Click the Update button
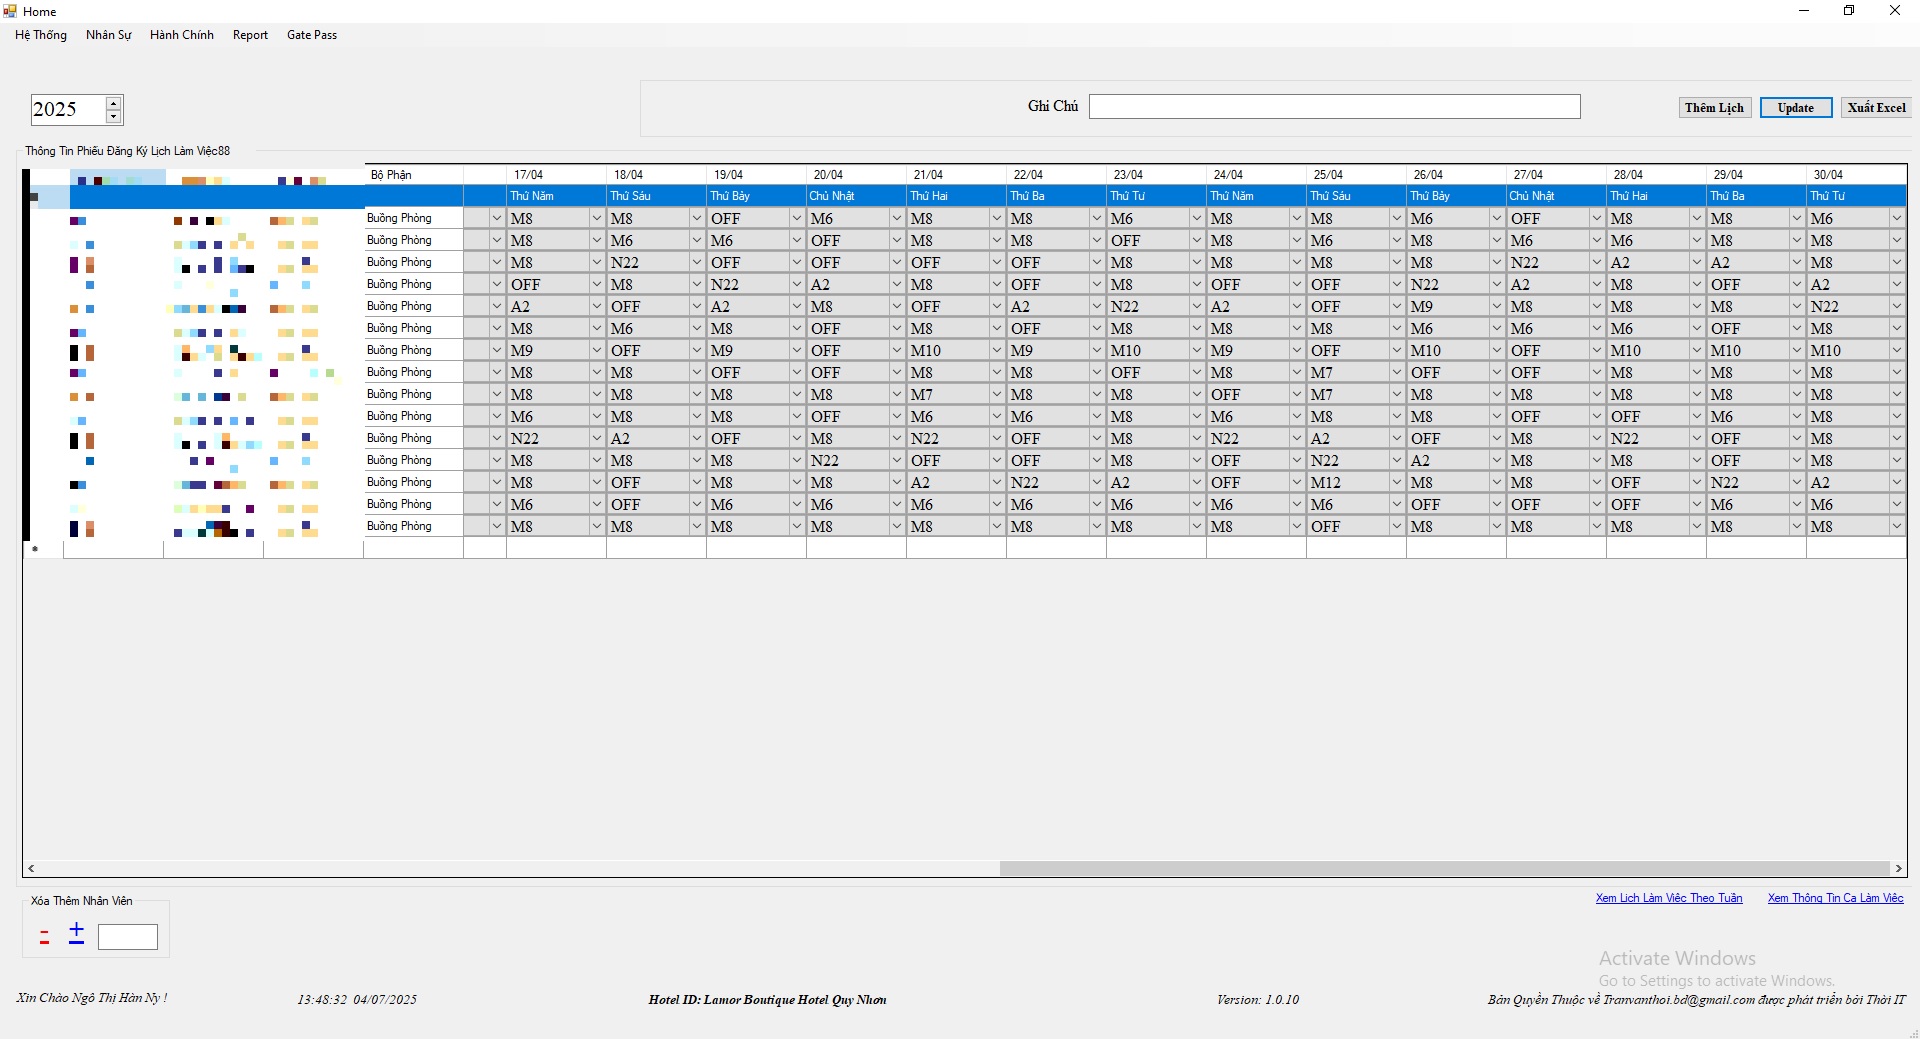1920x1039 pixels. point(1795,108)
